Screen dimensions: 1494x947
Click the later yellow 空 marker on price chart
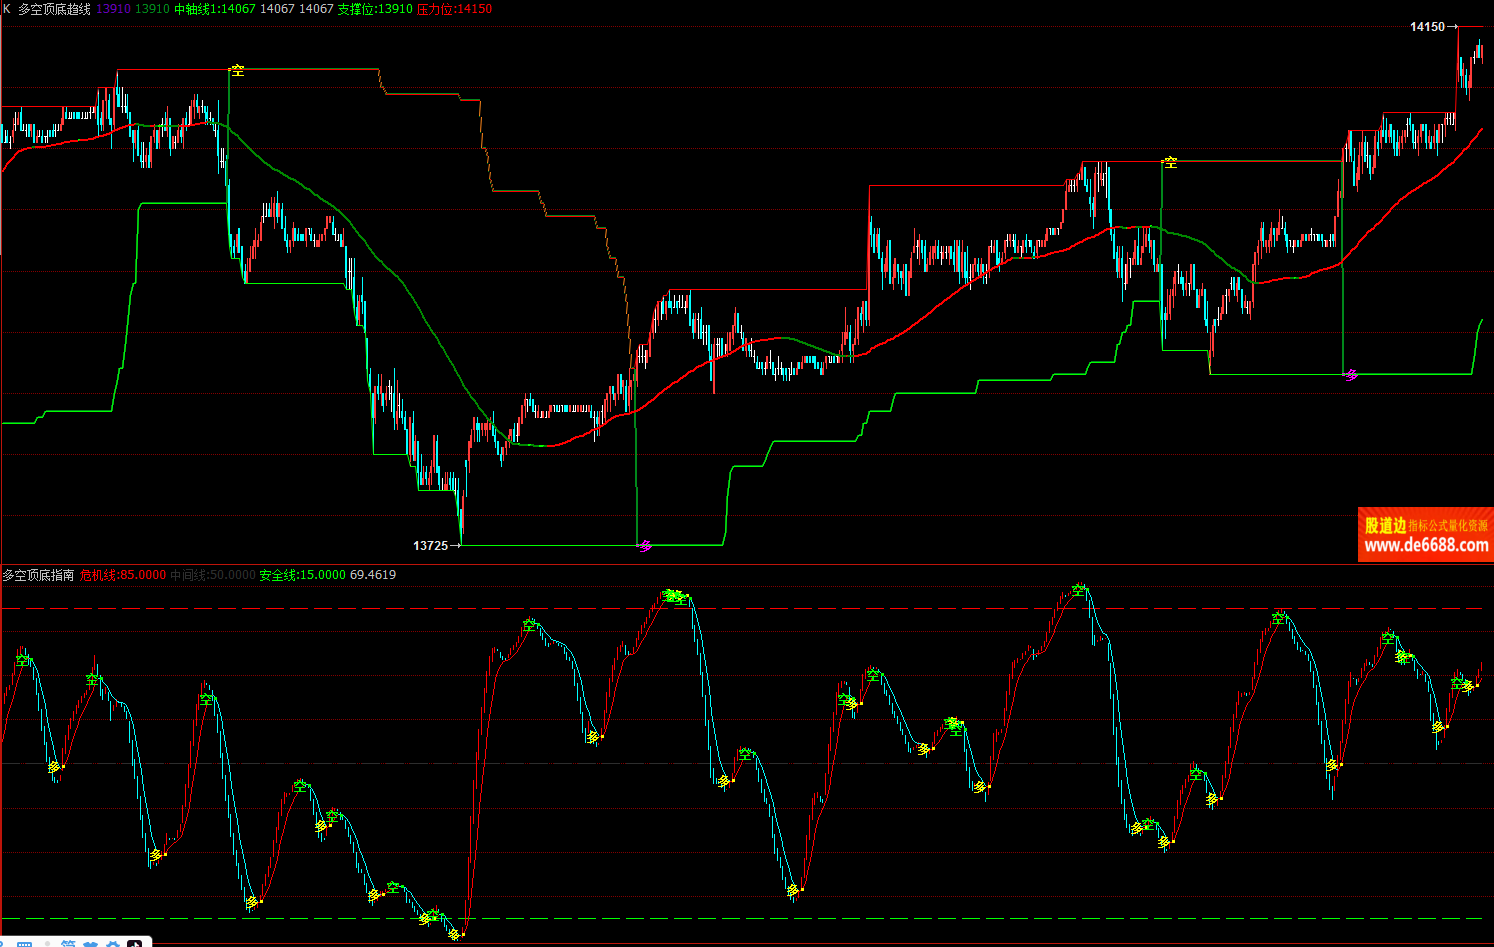click(x=1170, y=162)
